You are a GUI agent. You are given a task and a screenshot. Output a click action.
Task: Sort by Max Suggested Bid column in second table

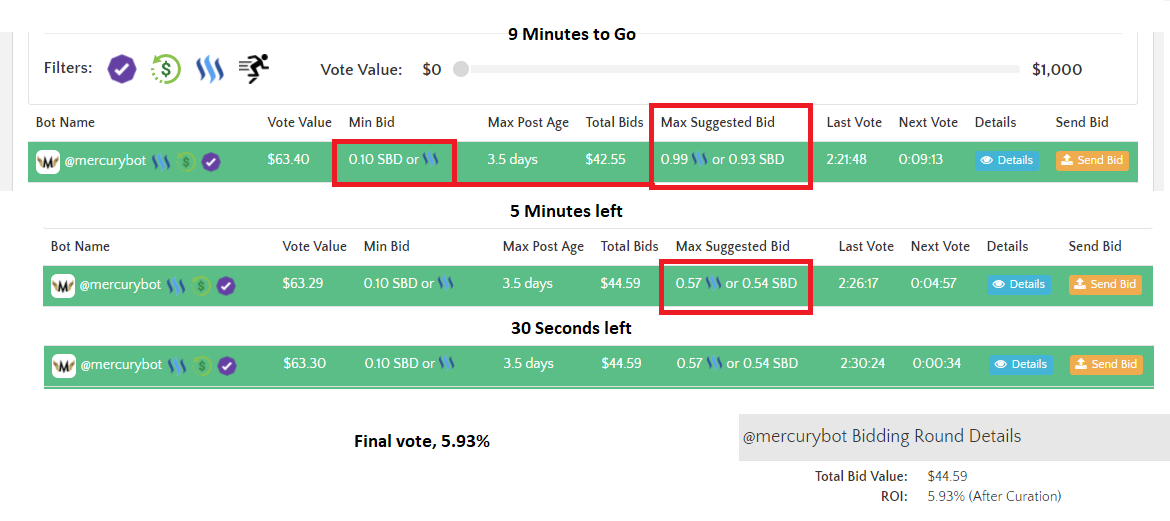click(733, 246)
